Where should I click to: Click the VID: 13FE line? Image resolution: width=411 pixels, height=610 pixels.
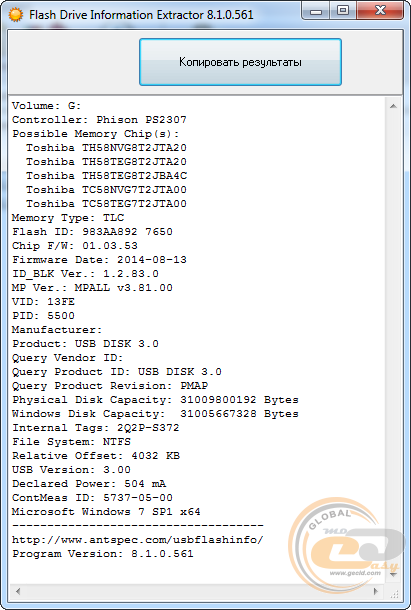pos(43,302)
